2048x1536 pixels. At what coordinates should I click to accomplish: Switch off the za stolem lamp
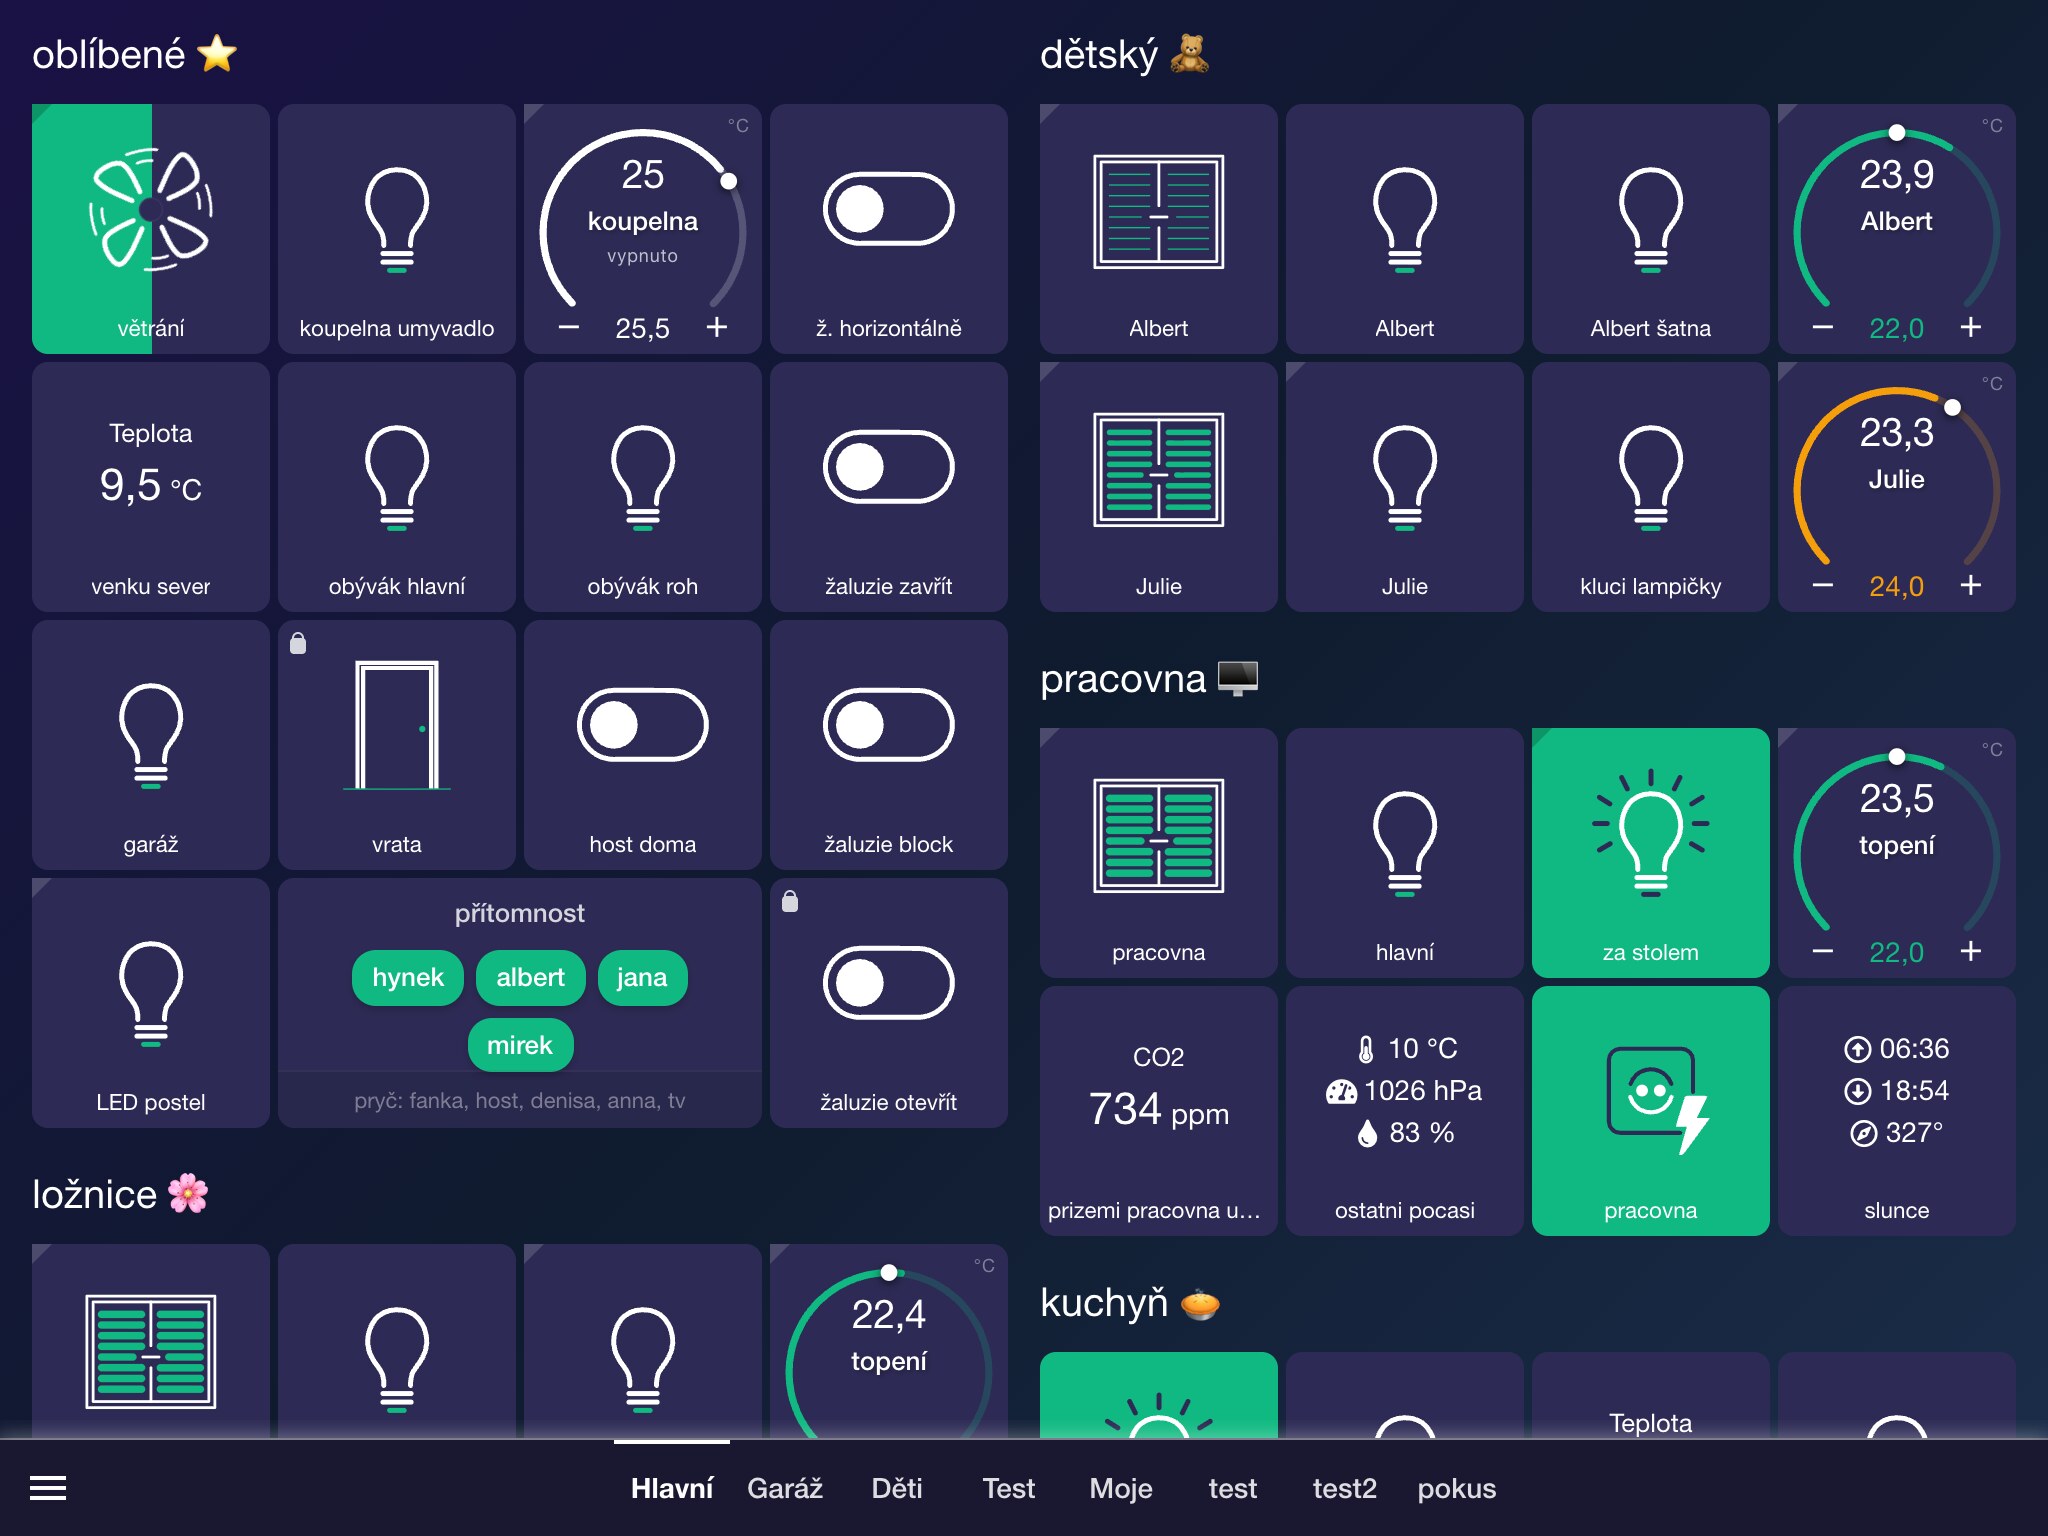(1651, 853)
